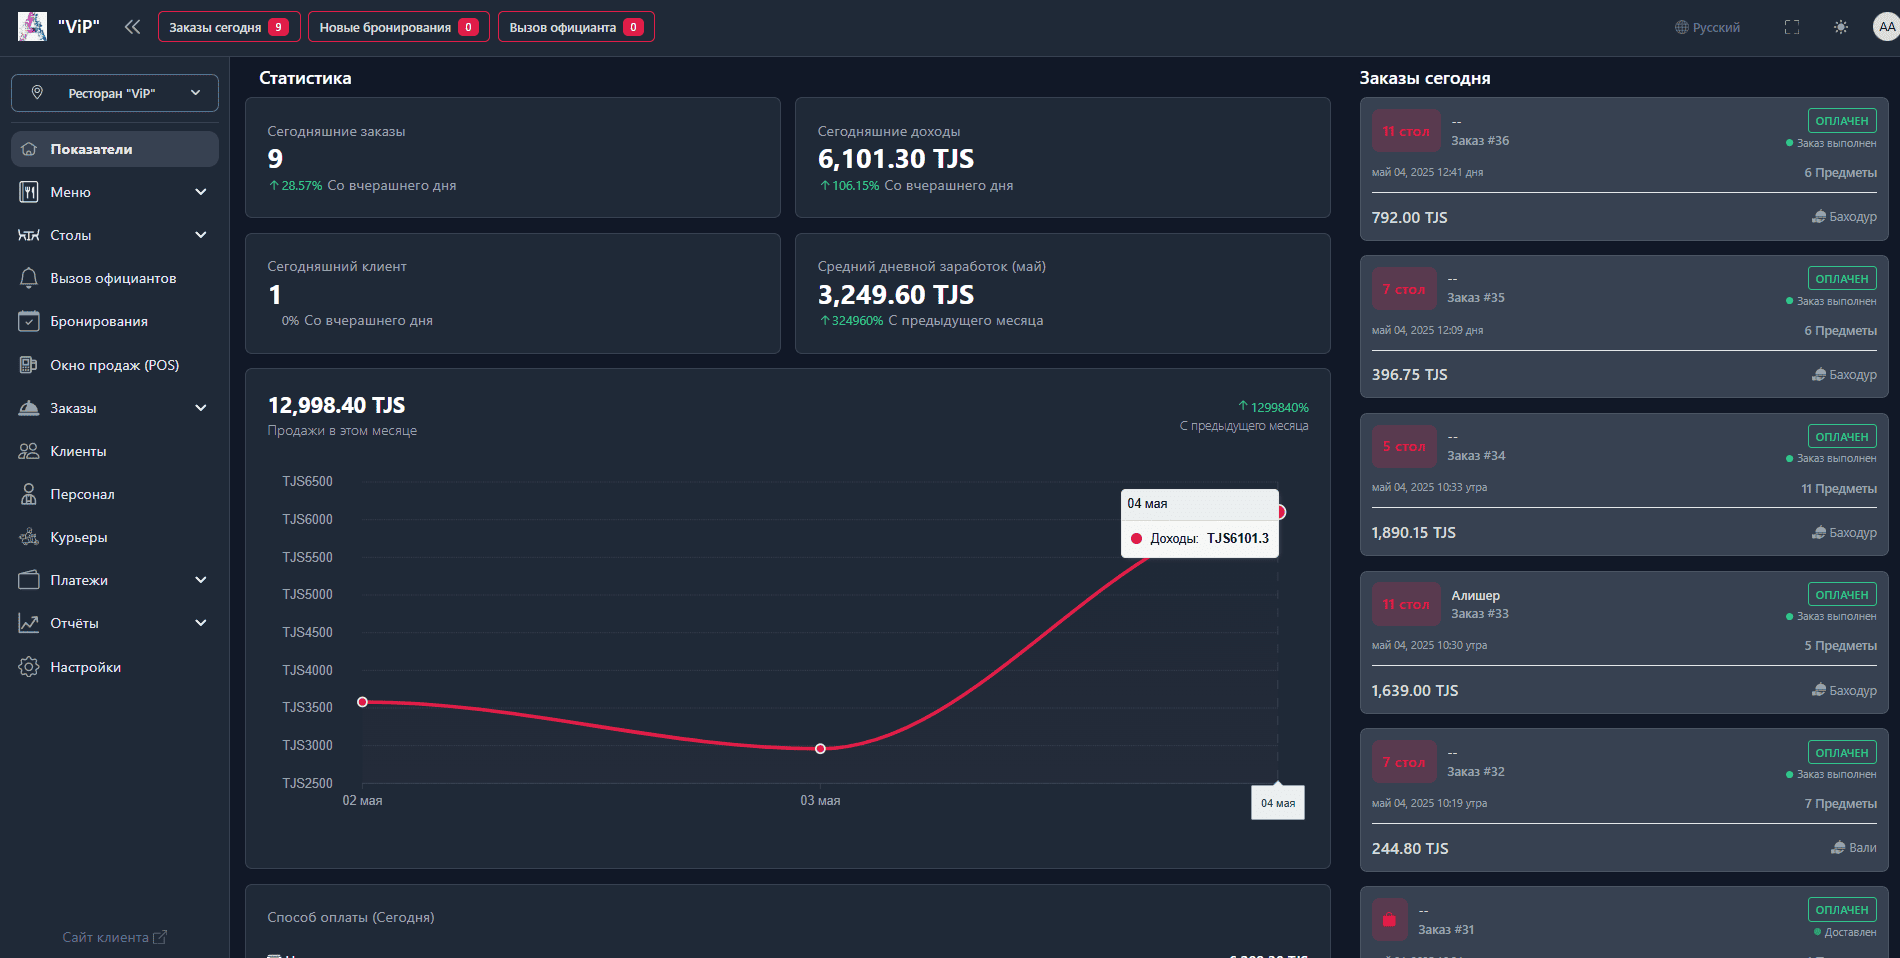Click the Столы table icon
Screen dimensions: 1900x958
point(29,235)
